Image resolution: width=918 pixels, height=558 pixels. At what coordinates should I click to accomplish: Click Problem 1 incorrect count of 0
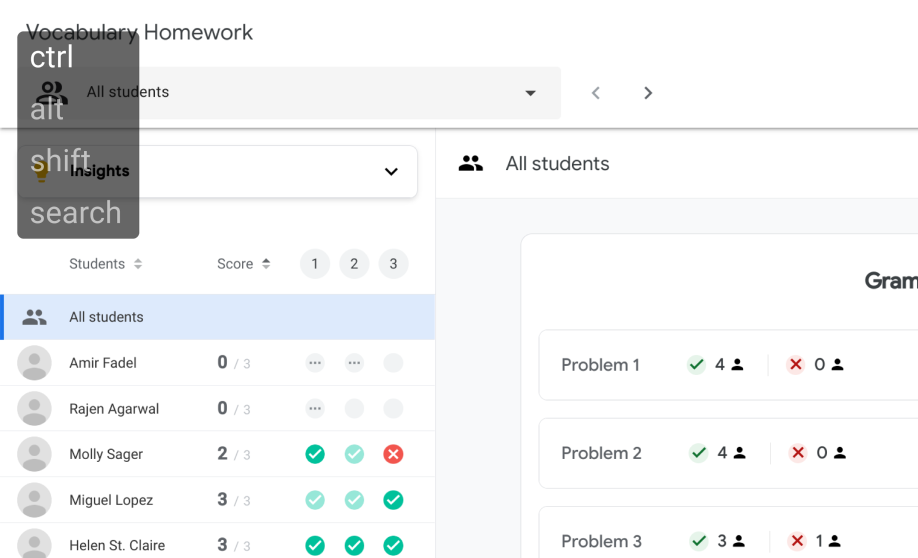pos(815,365)
